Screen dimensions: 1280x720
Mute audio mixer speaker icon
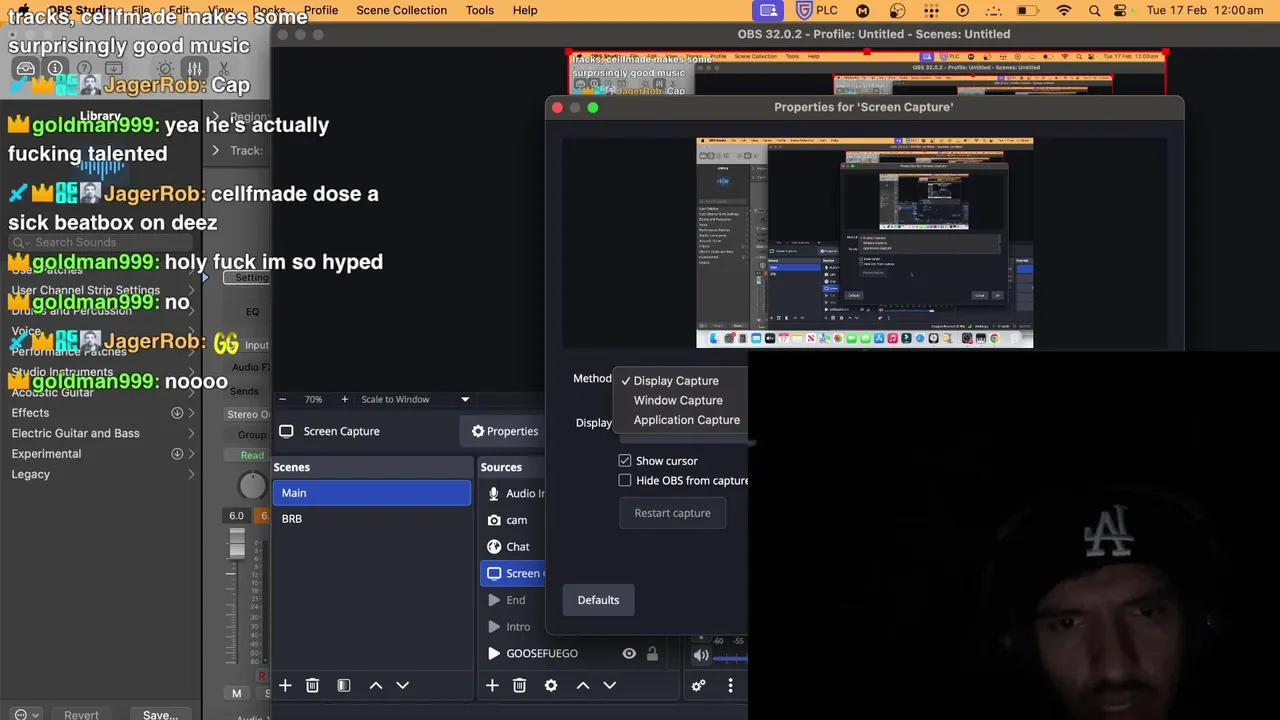pyautogui.click(x=701, y=656)
